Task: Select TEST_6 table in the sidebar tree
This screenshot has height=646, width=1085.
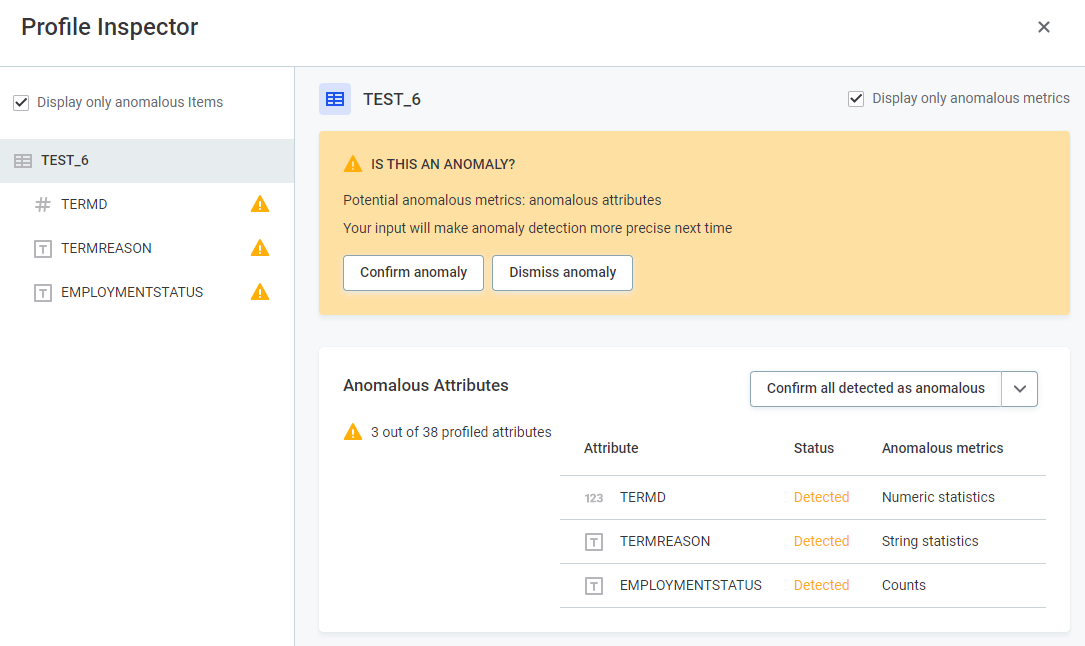Action: point(65,160)
